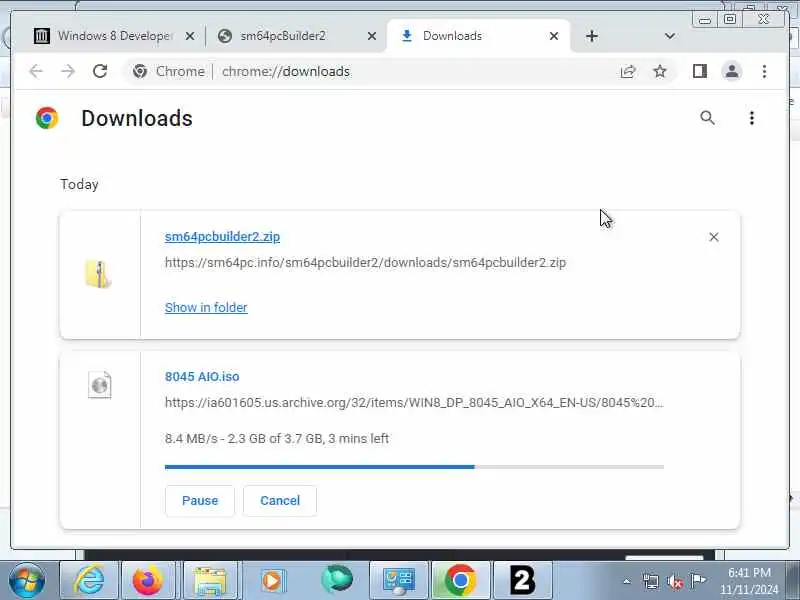Click the Share this page icon
The image size is (800, 600).
[x=628, y=71]
